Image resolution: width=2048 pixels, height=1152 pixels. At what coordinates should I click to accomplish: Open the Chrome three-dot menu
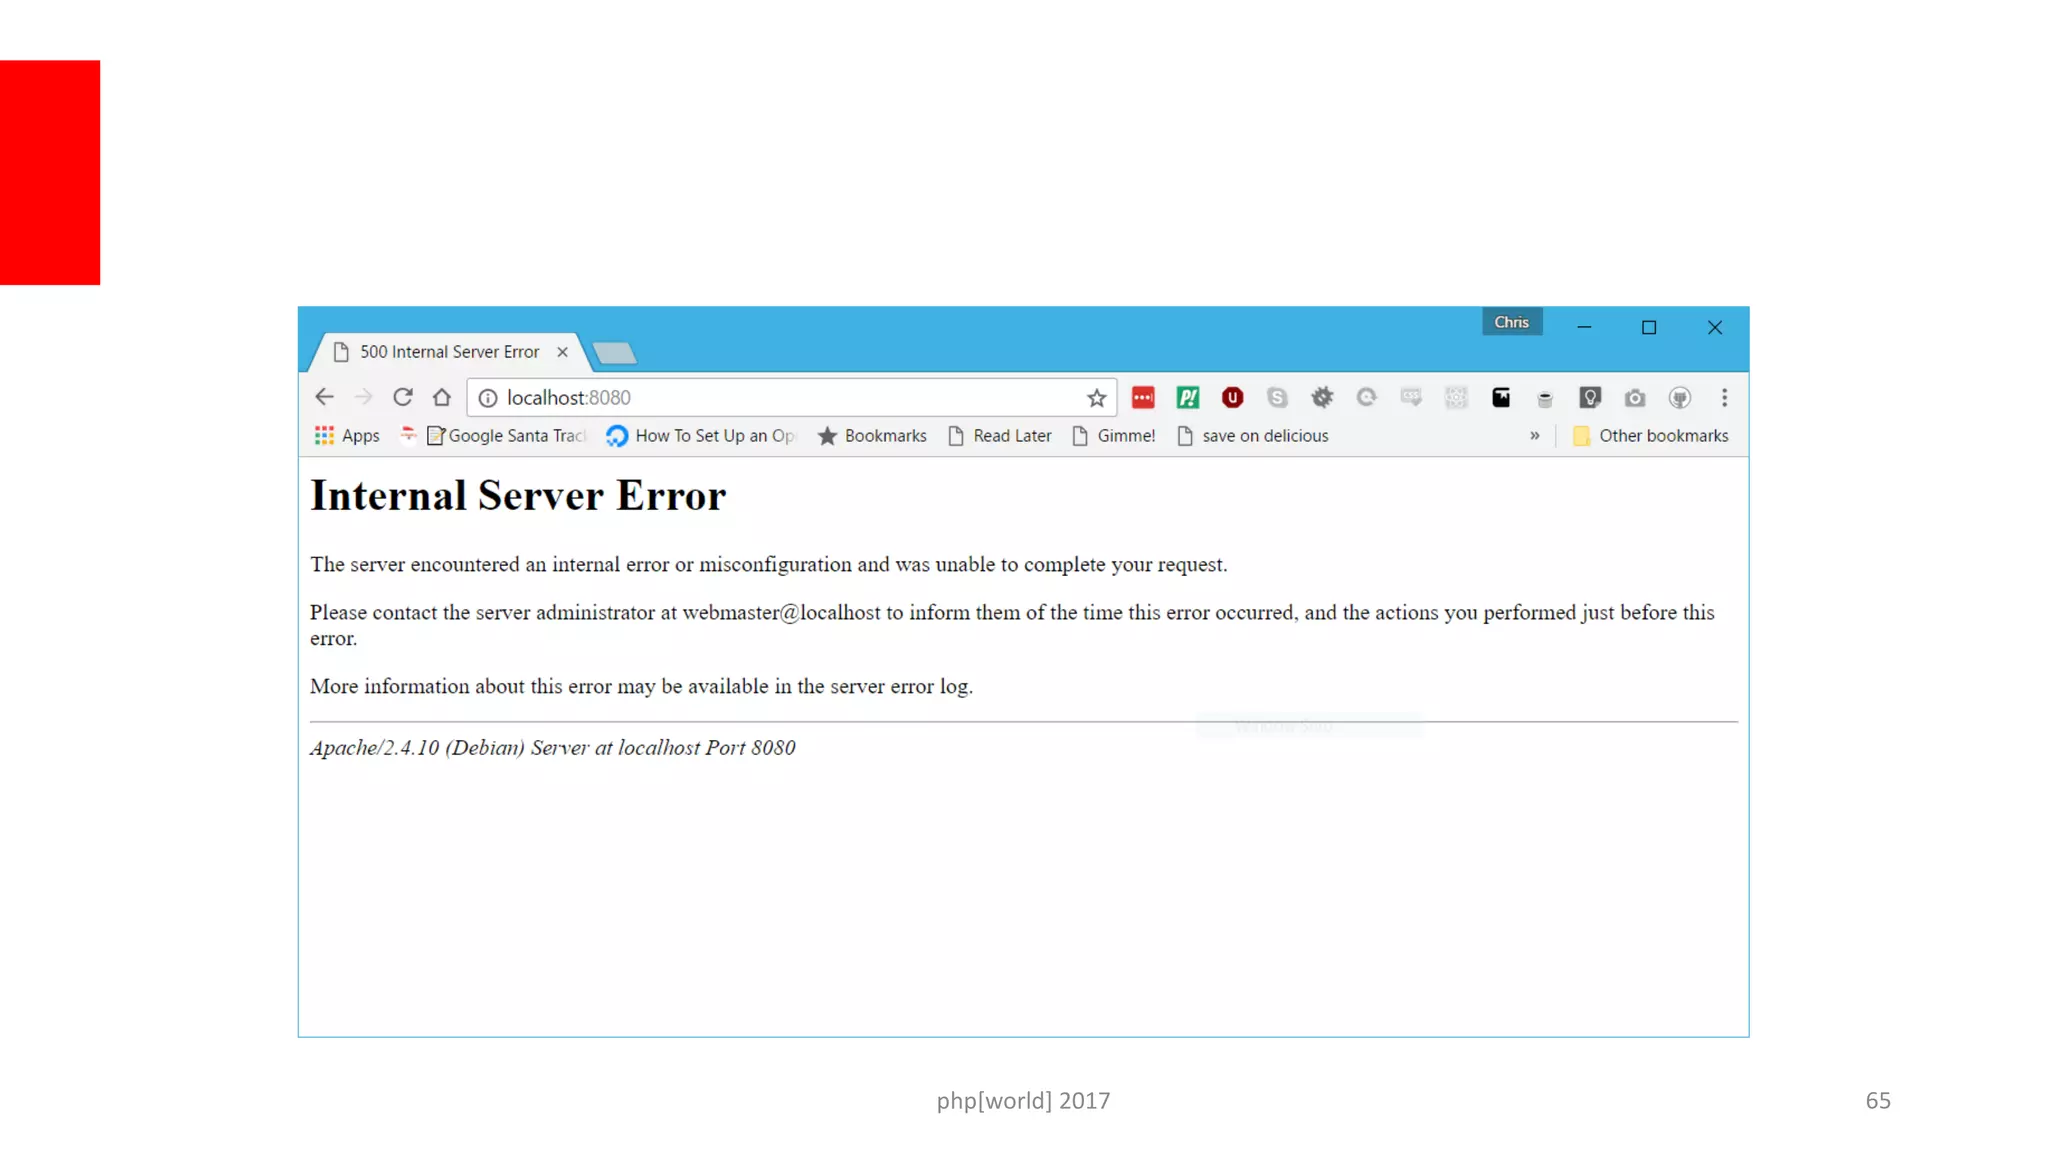1724,398
